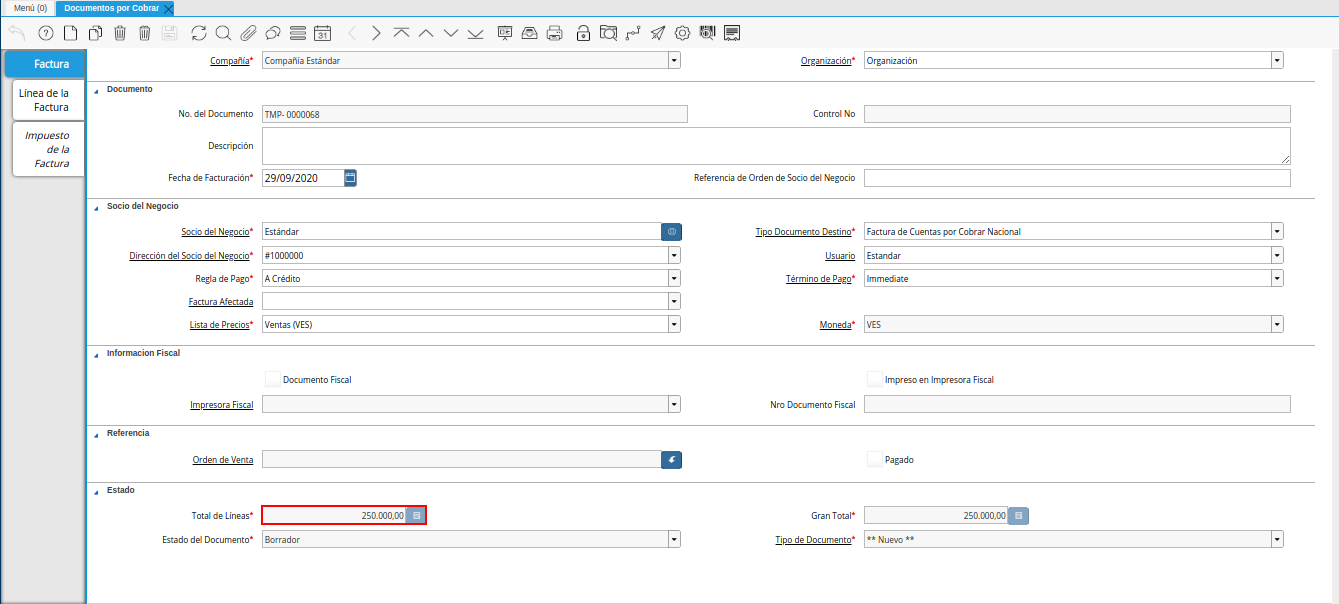Click the Print printer icon
The width and height of the screenshot is (1339, 604).
click(x=555, y=33)
